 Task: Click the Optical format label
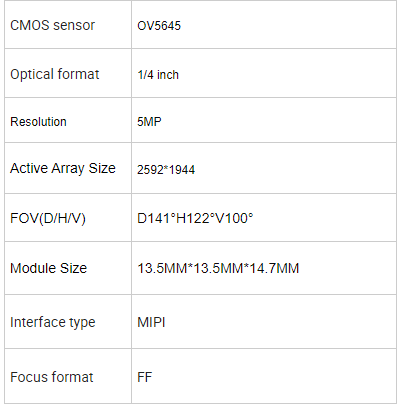(55, 74)
